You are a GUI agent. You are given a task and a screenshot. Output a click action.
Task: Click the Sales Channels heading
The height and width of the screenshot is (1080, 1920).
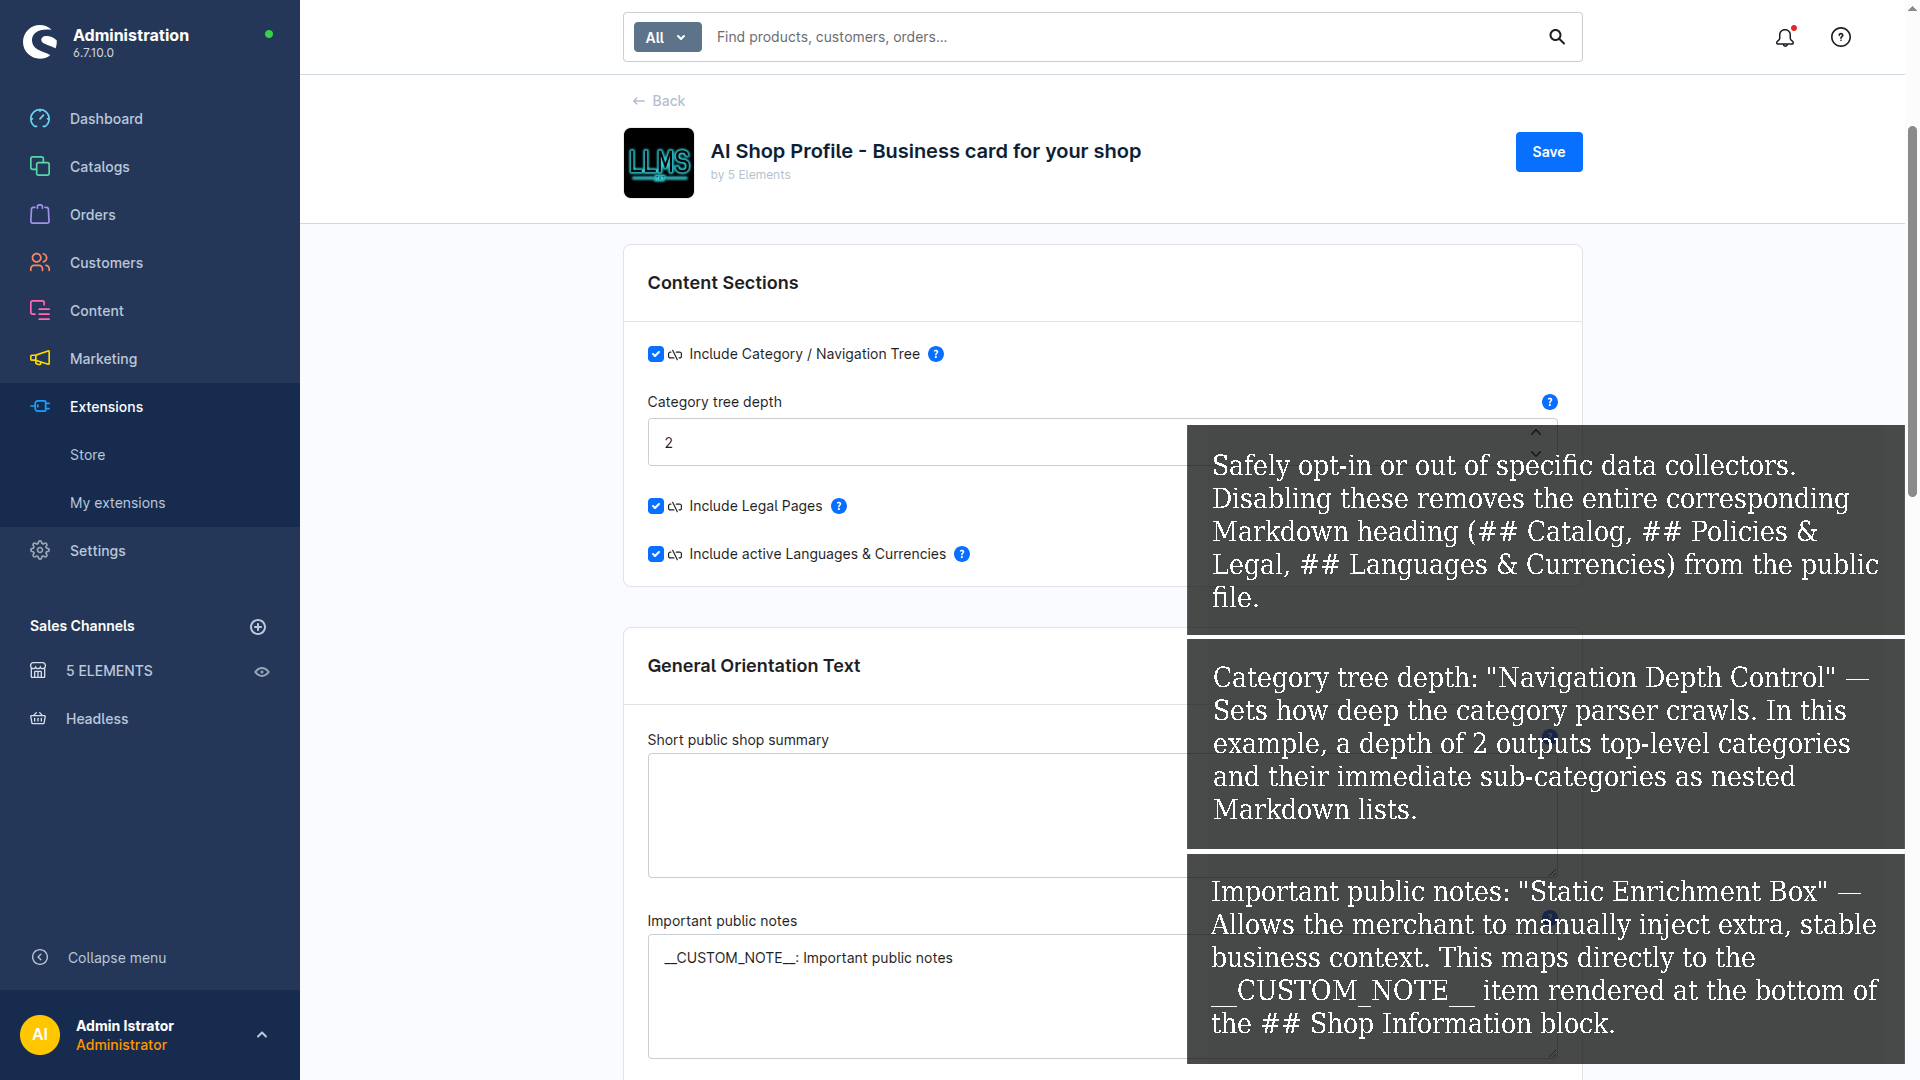(82, 626)
